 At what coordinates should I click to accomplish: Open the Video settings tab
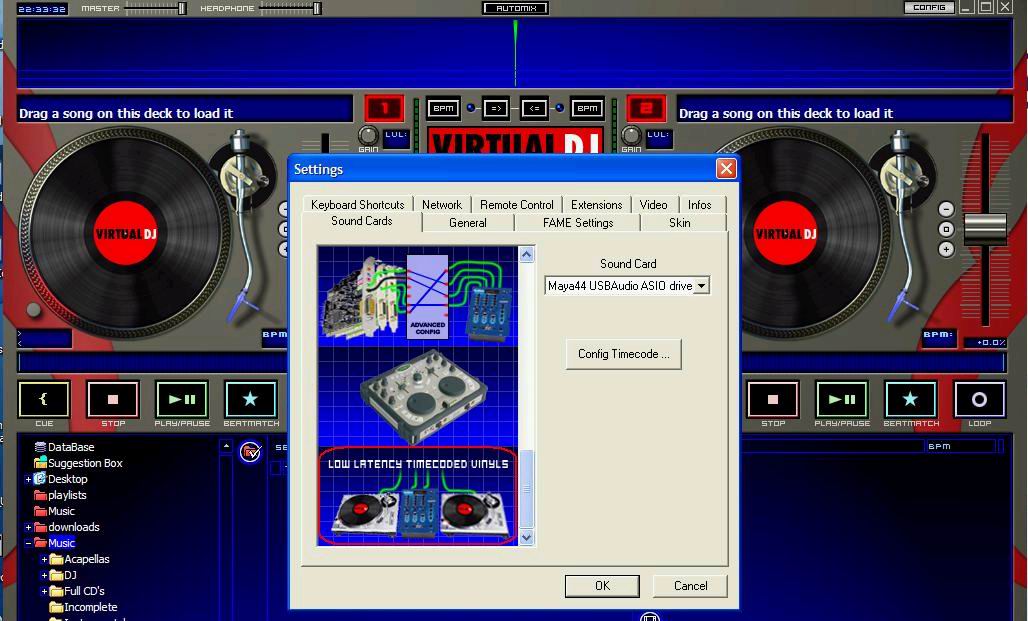point(654,205)
